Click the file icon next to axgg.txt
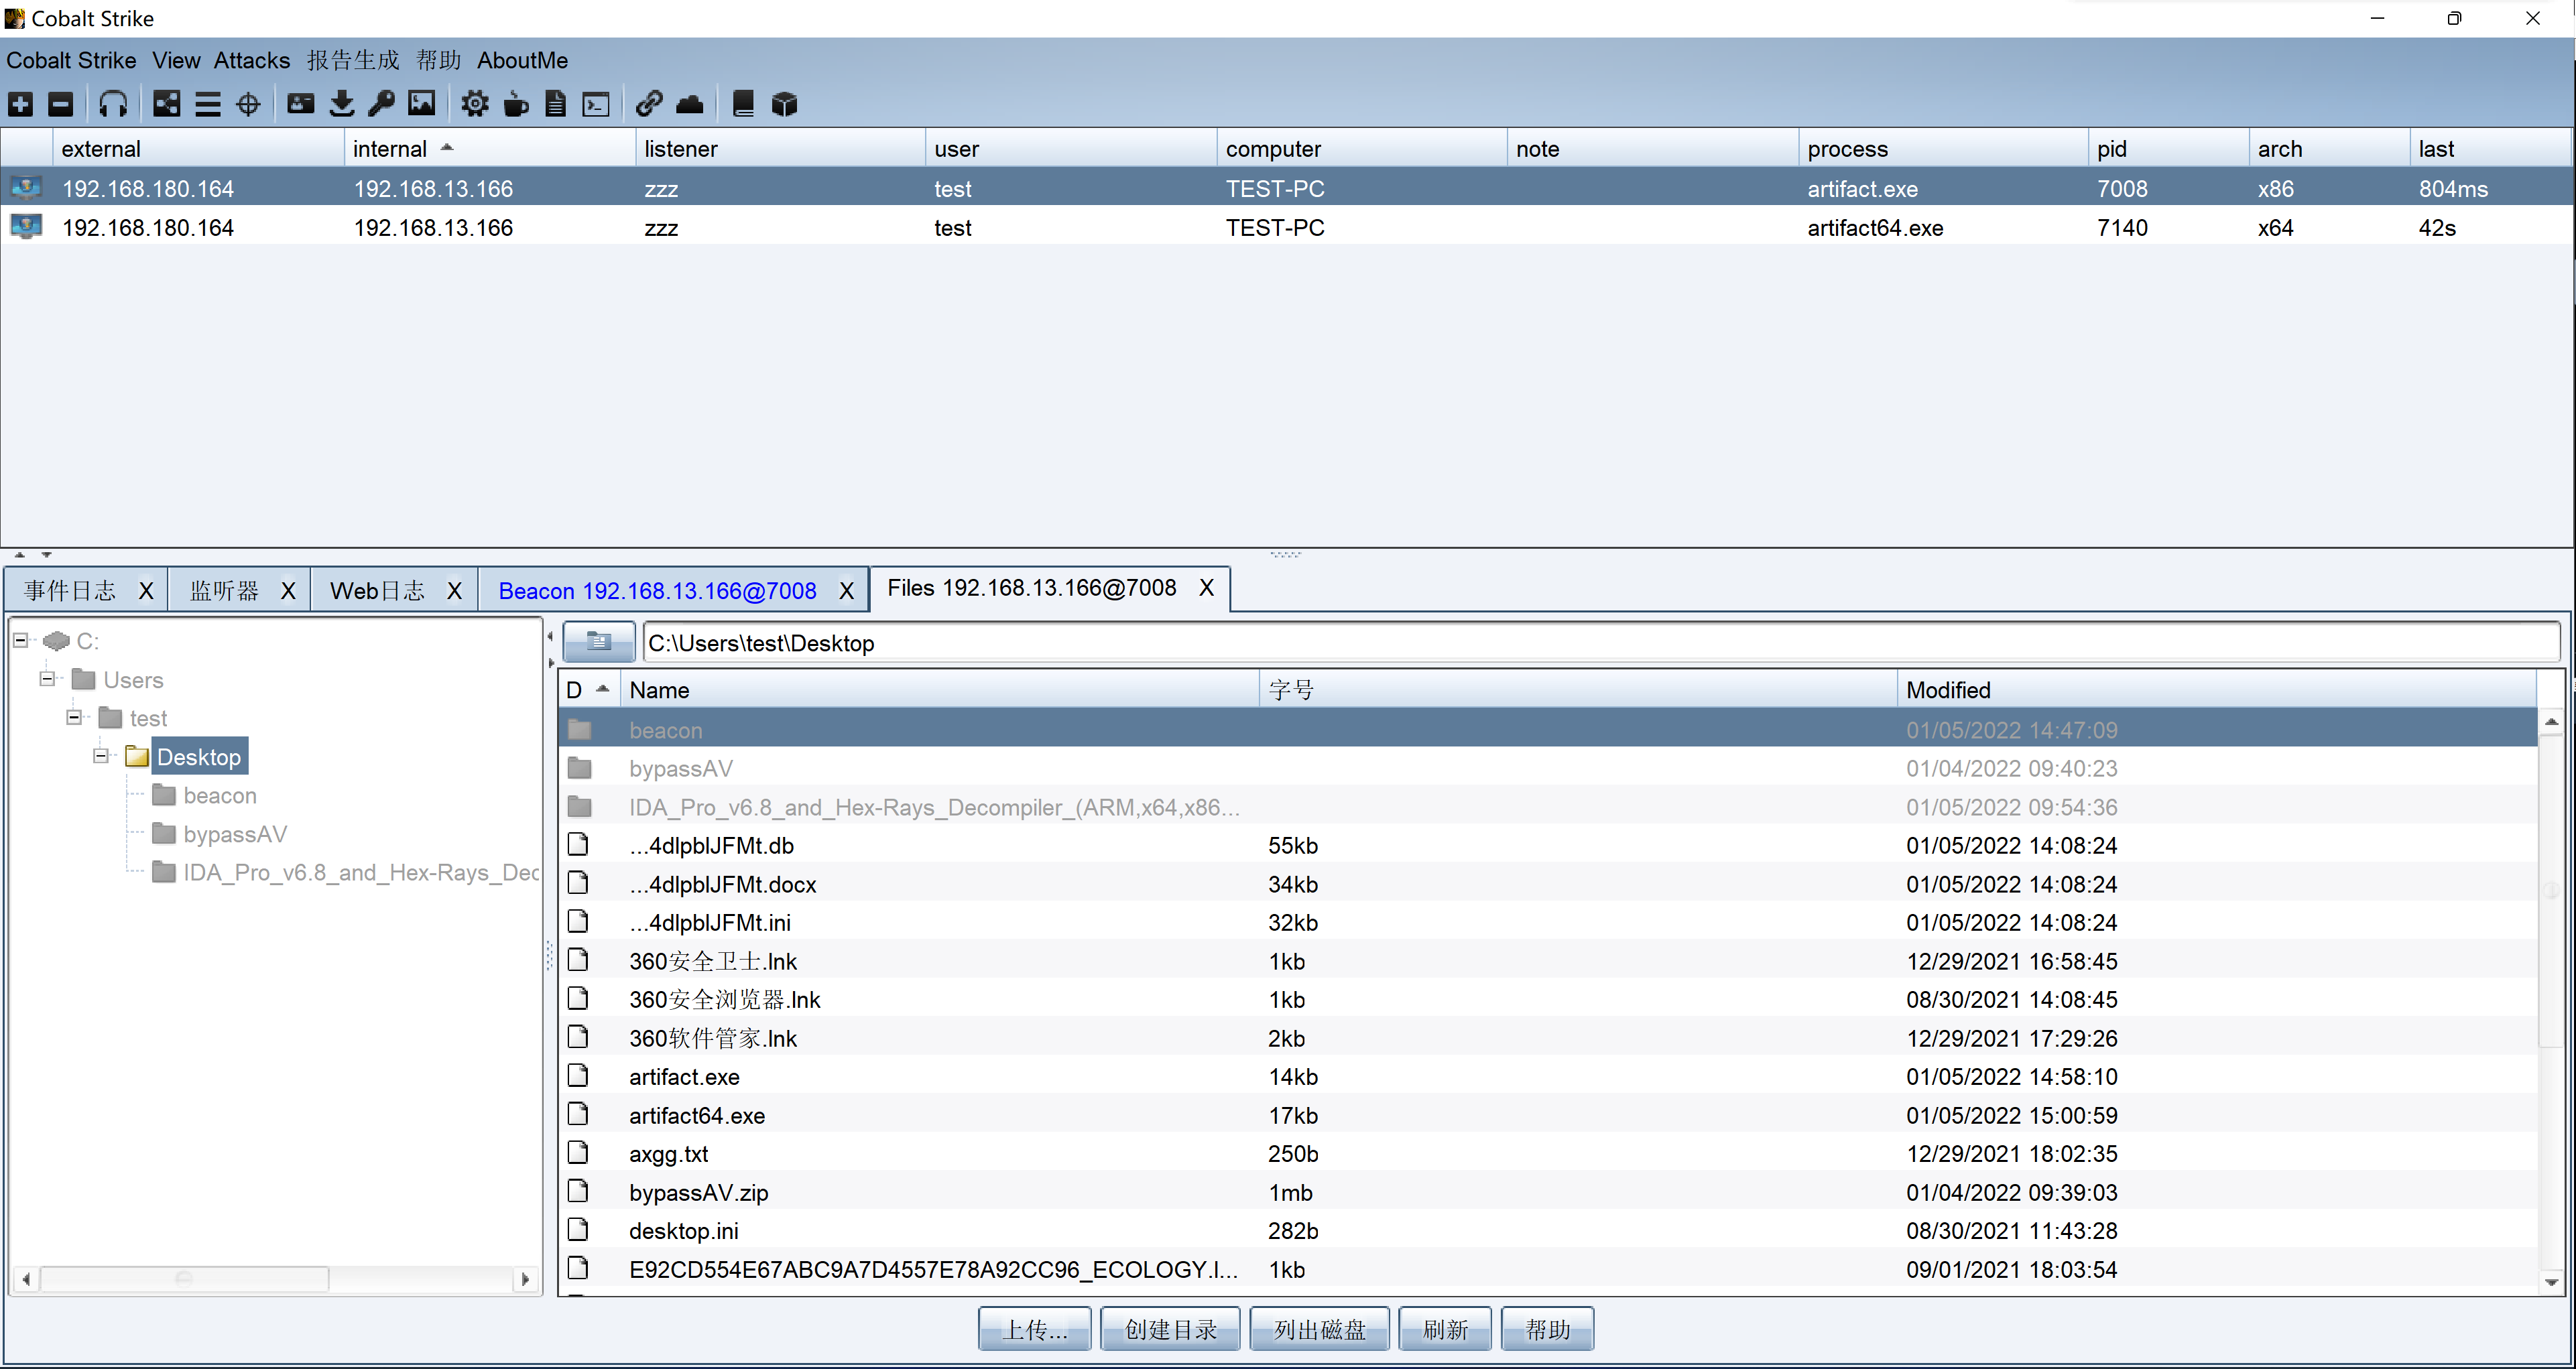Screen dimensions: 2576x1369 coord(578,1152)
